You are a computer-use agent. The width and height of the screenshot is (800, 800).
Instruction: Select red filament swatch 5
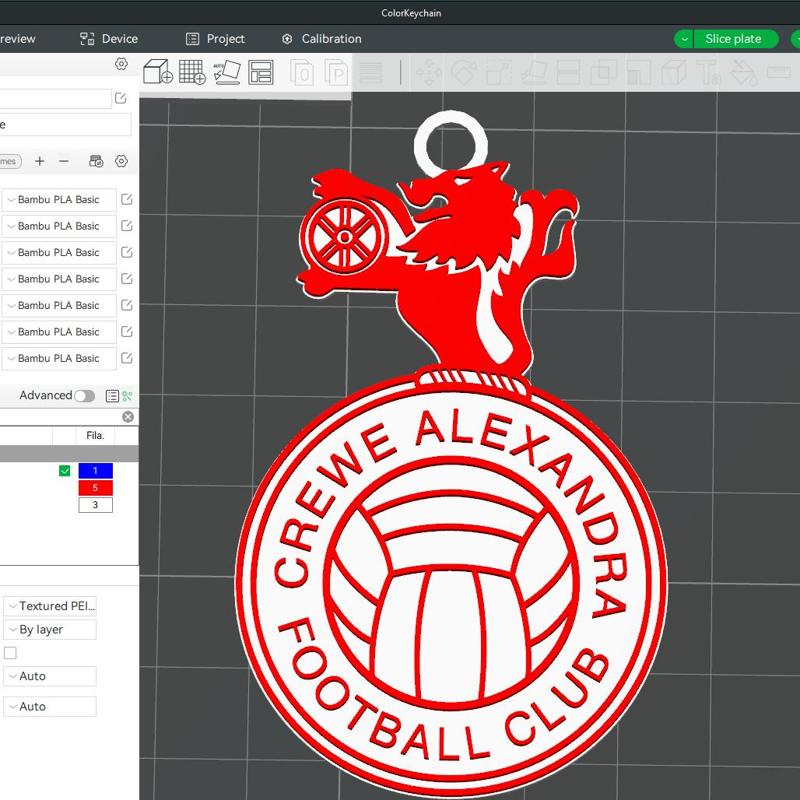(x=95, y=488)
